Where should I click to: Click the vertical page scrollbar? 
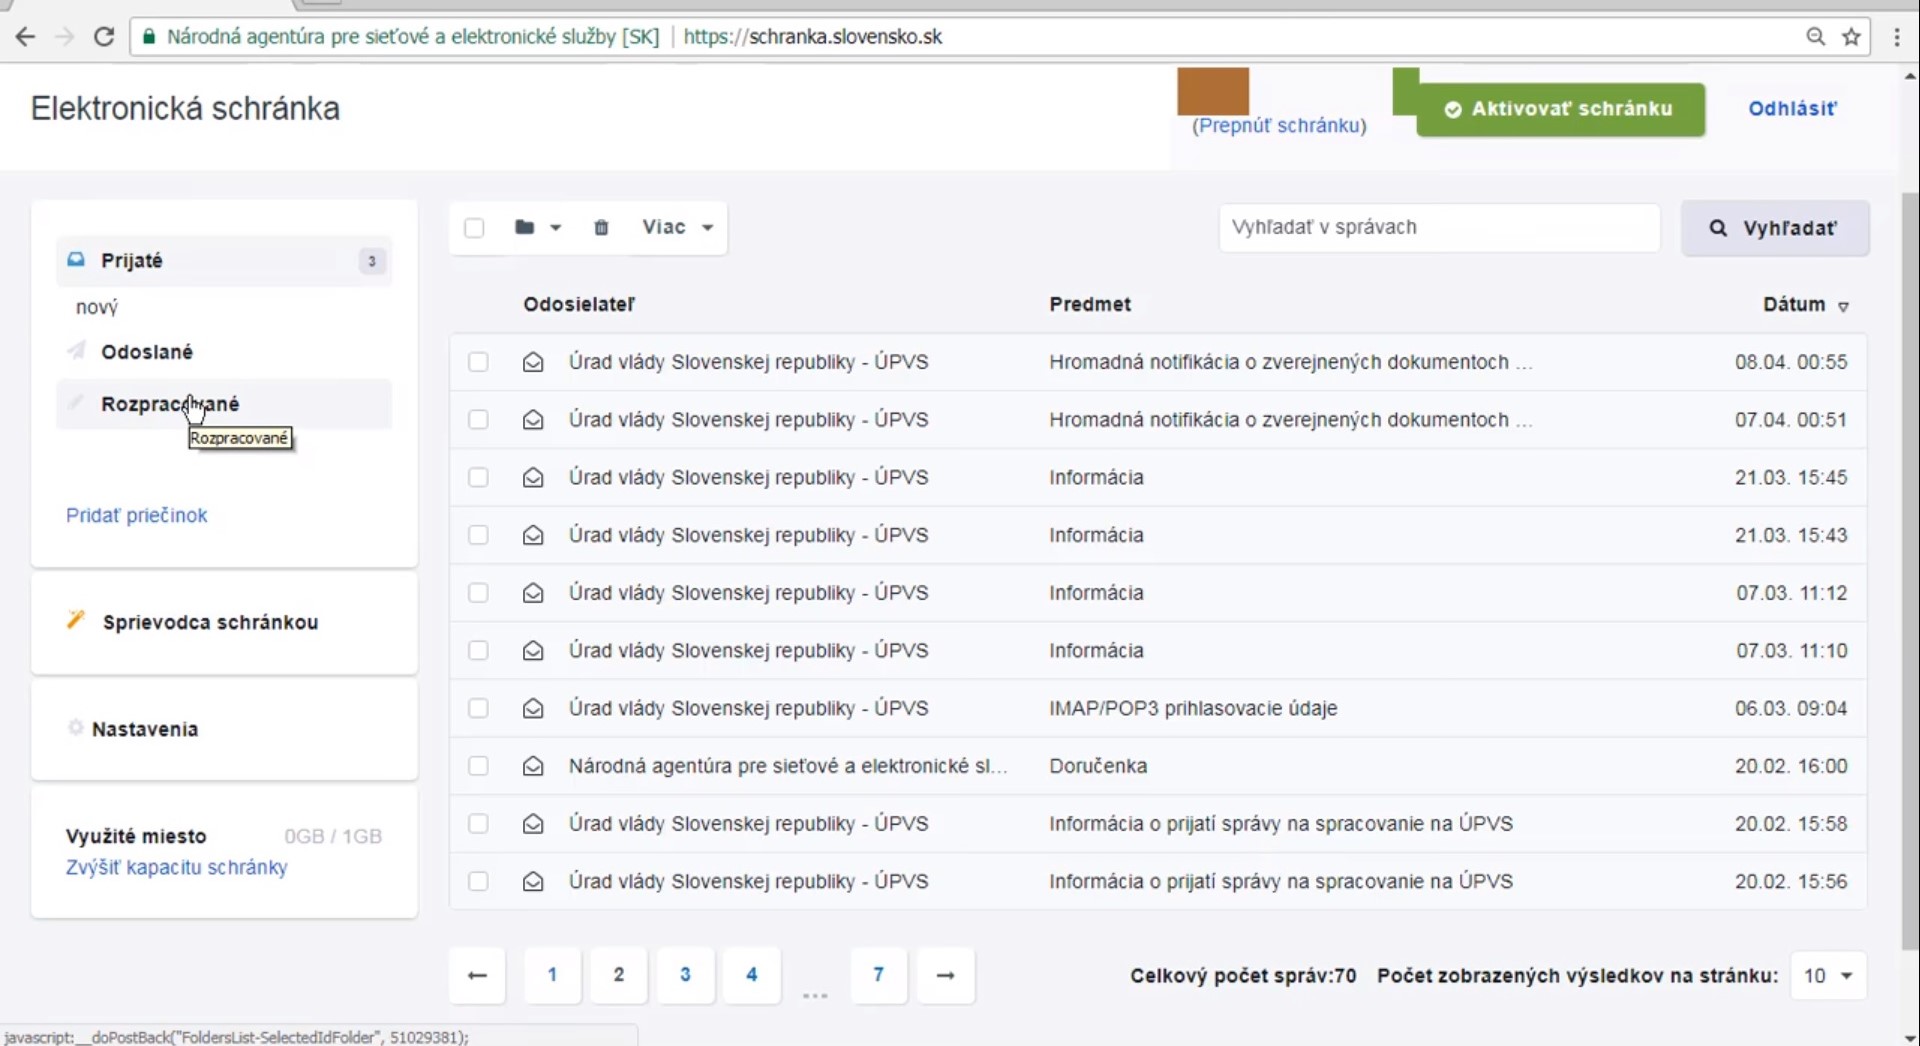[1909, 570]
